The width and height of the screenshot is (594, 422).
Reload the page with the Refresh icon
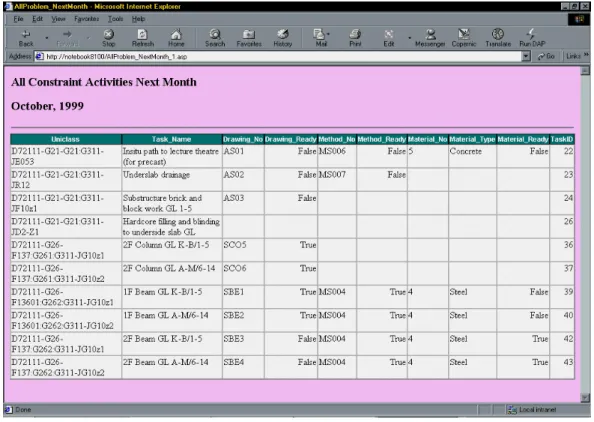(x=143, y=38)
